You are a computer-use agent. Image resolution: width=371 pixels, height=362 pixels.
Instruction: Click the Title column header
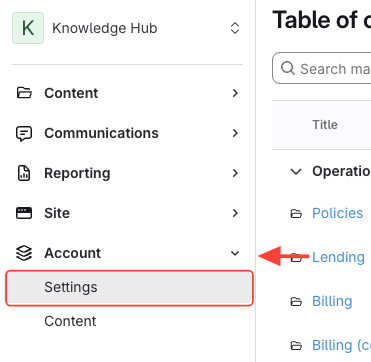click(x=325, y=125)
